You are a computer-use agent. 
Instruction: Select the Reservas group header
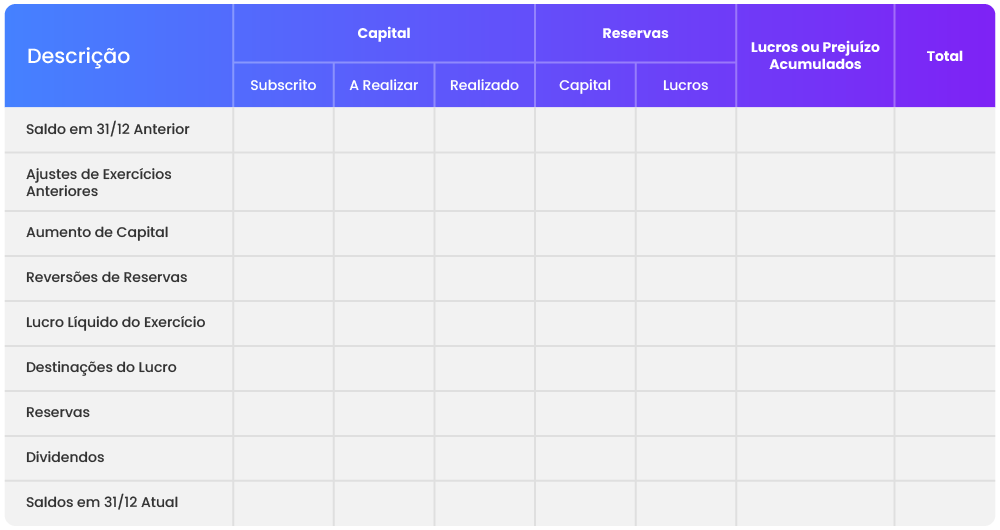635,33
